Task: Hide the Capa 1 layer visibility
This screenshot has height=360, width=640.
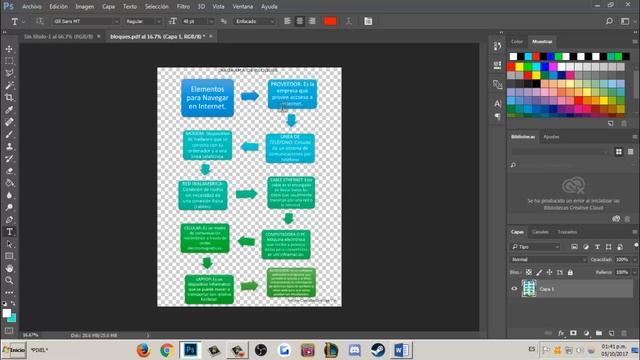Action: [x=514, y=289]
